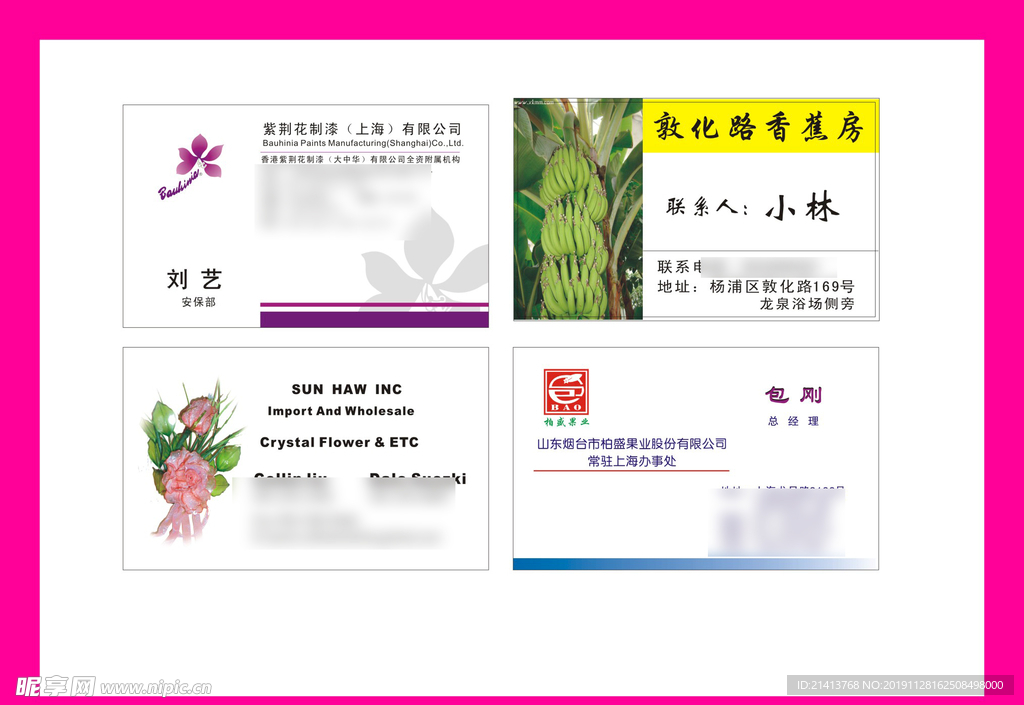
Task: Select the 安保部 department label
Action: [x=198, y=302]
